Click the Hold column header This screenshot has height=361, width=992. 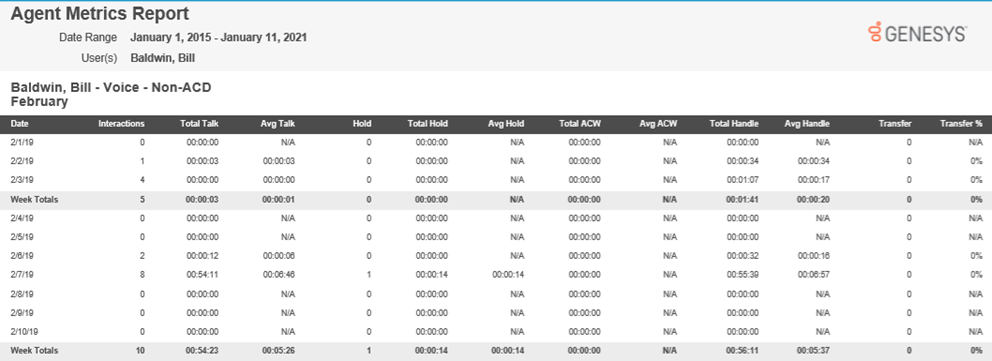coord(362,124)
